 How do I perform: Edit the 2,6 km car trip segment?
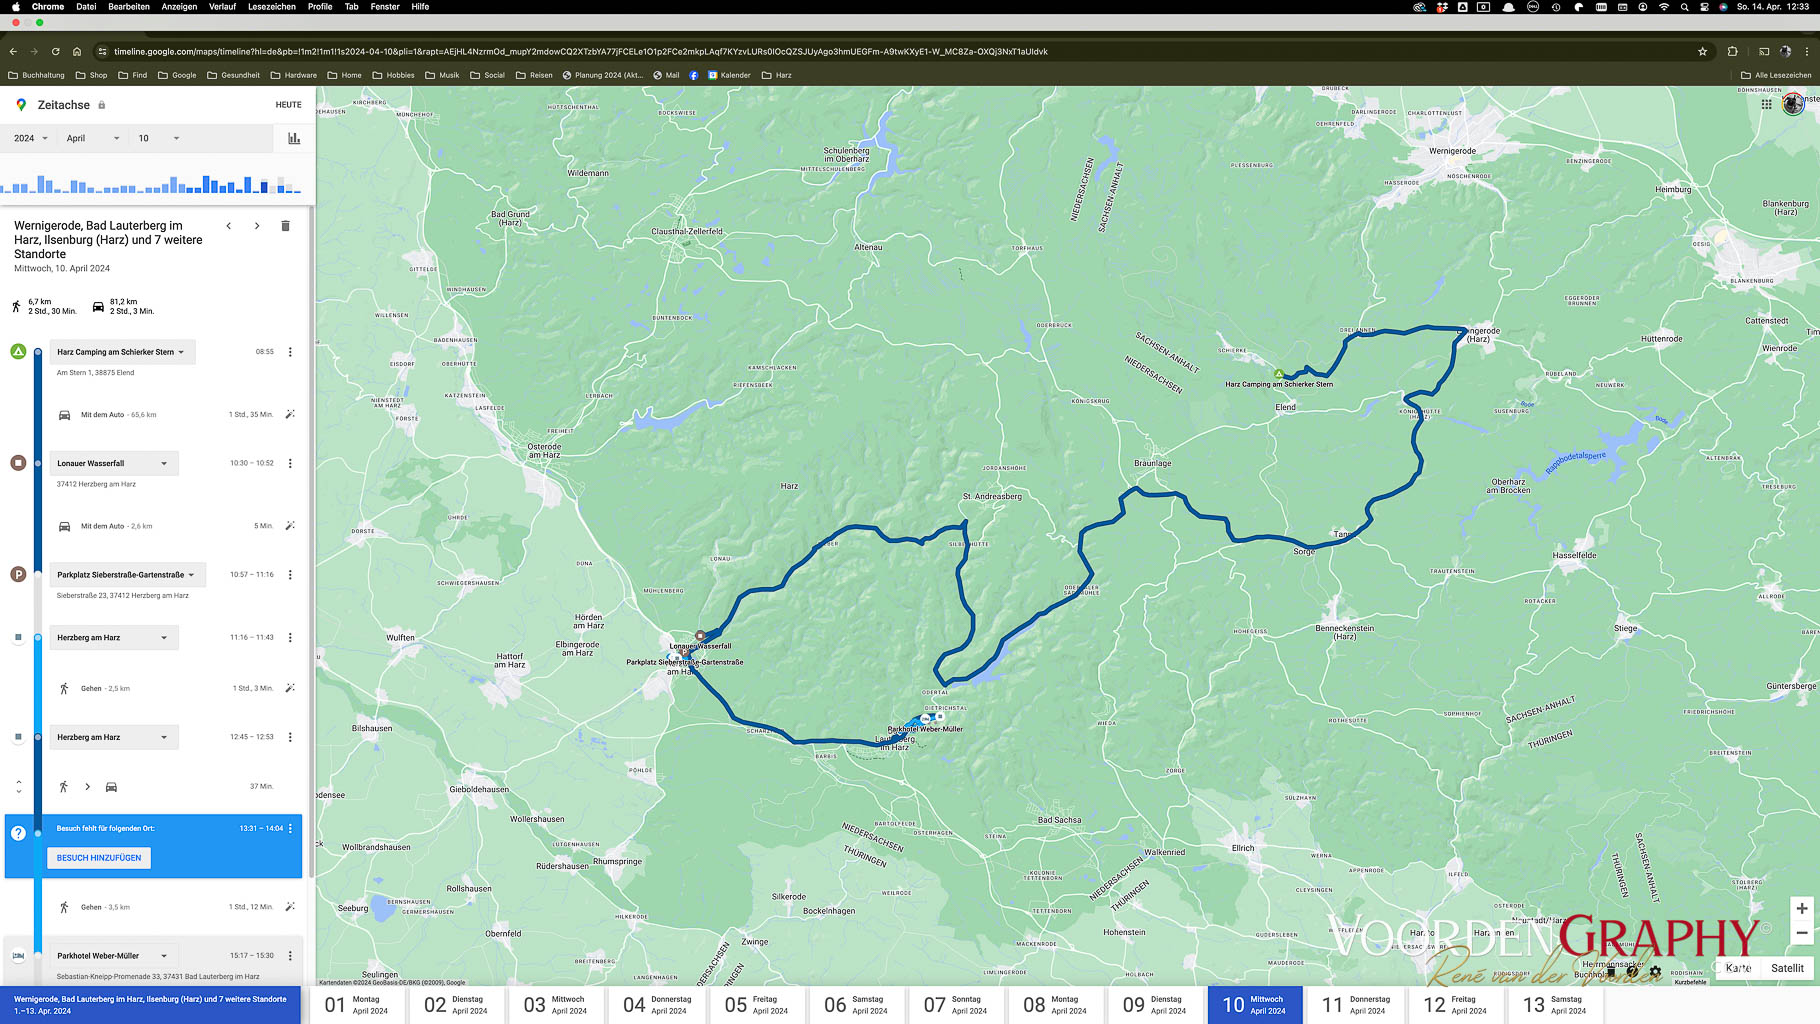click(290, 526)
